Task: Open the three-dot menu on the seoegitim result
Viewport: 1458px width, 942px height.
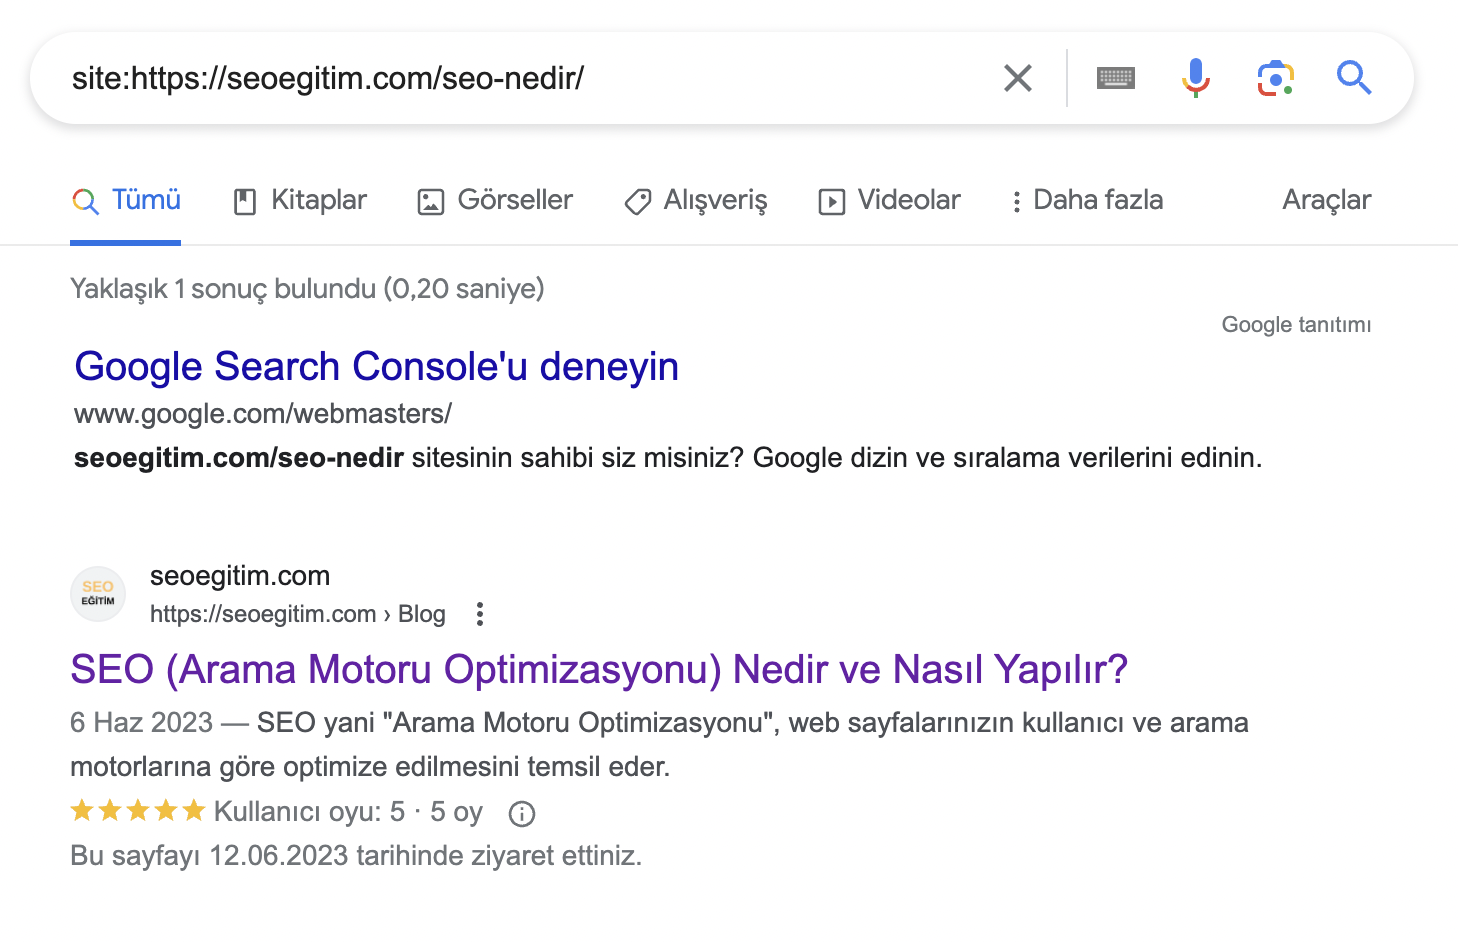Action: point(480,613)
